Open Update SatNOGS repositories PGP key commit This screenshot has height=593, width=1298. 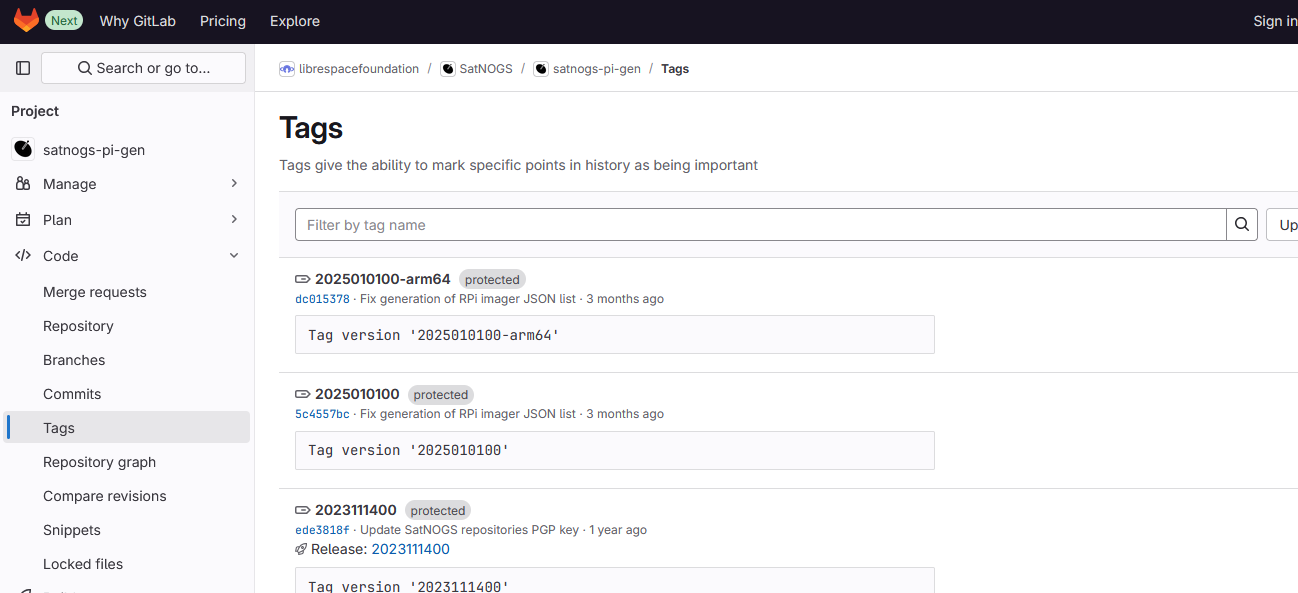pyautogui.click(x=469, y=530)
